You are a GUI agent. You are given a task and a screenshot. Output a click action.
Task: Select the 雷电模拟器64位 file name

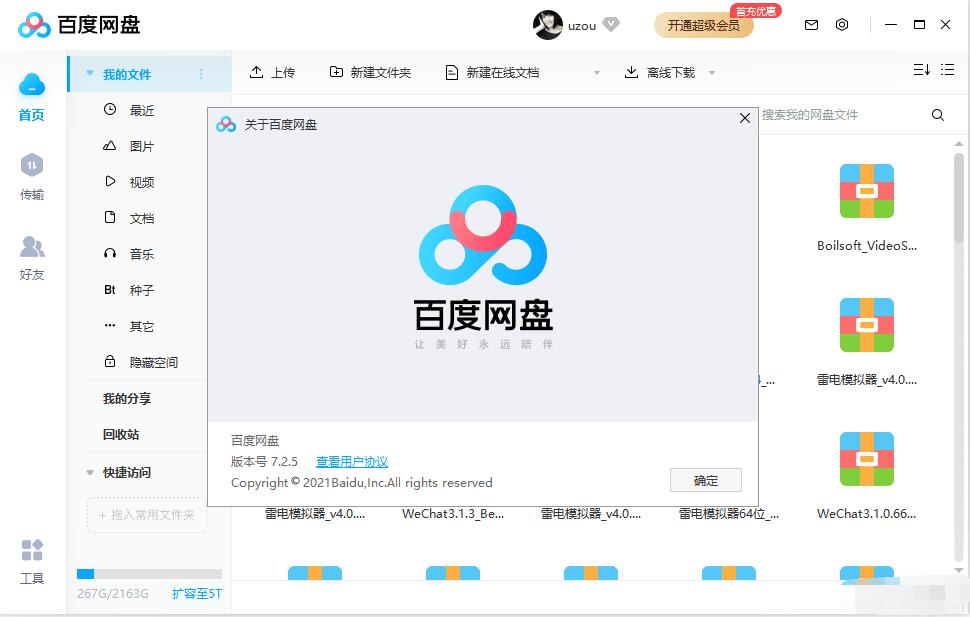pos(729,514)
